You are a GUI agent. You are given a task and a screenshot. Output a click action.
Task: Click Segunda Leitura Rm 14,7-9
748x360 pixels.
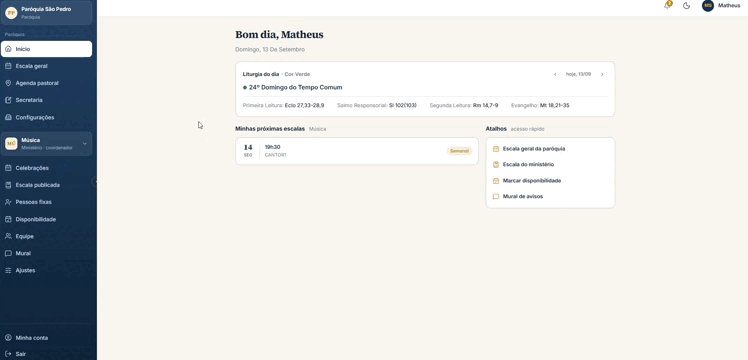pos(464,105)
